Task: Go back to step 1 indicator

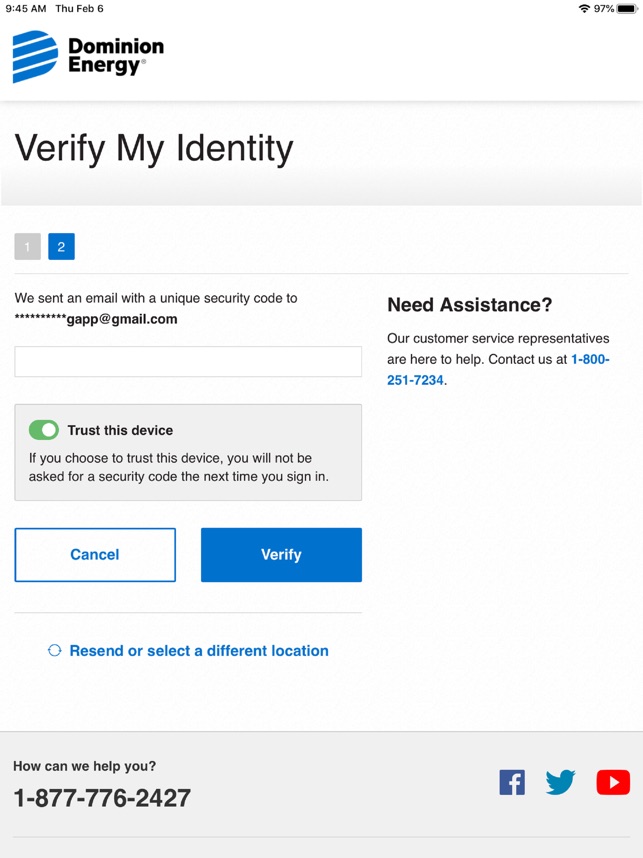Action: click(x=27, y=246)
